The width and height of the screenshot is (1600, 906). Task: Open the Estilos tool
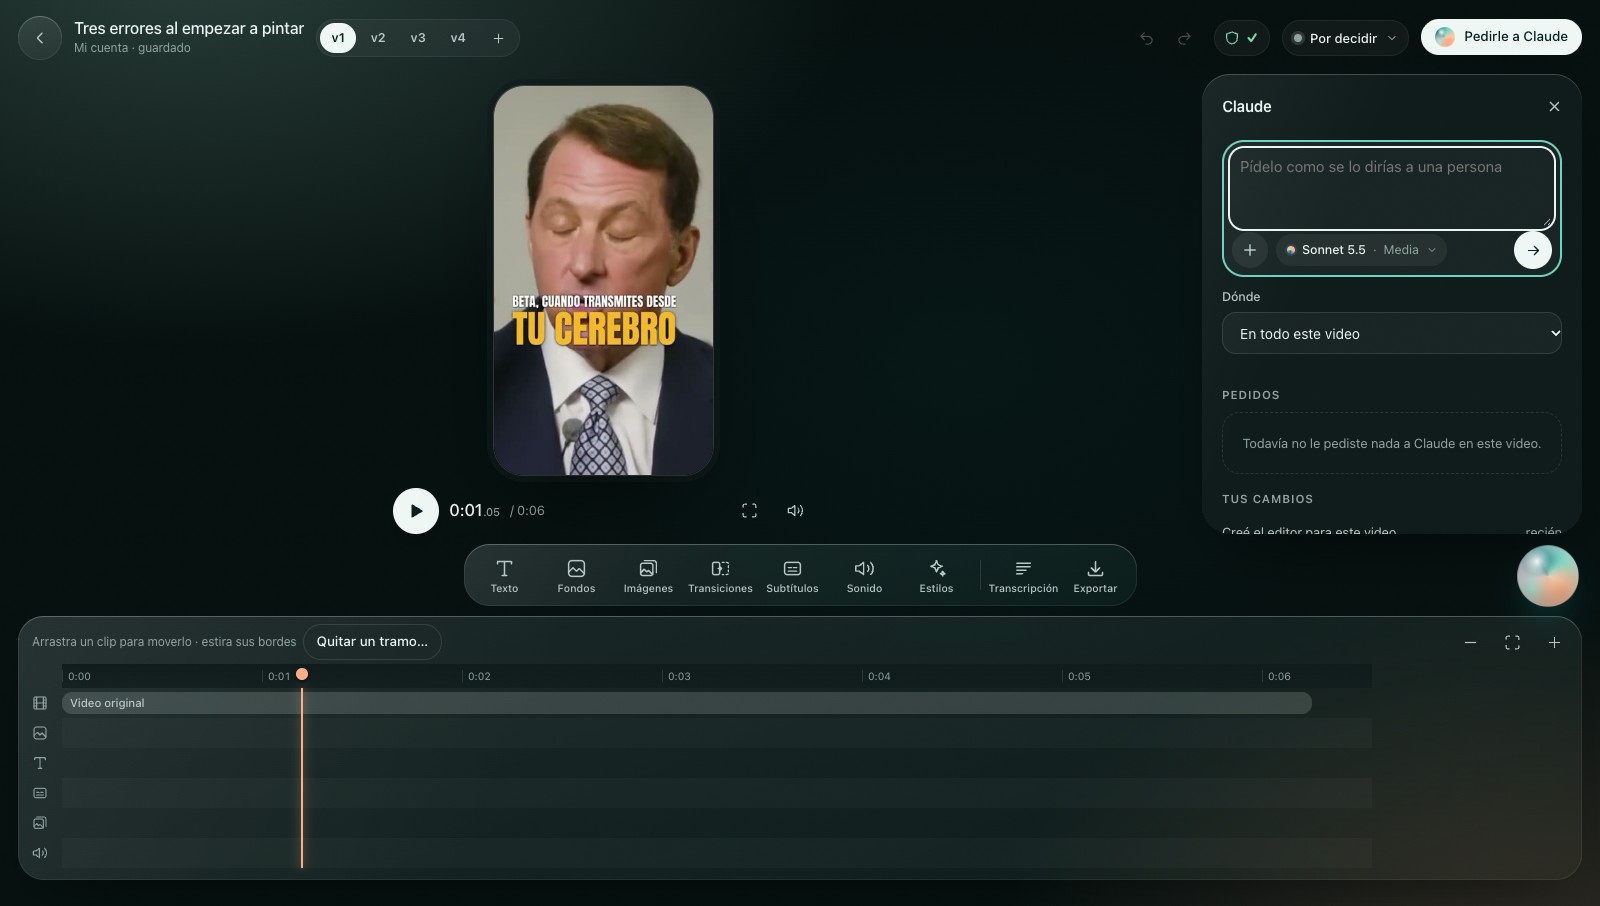[936, 575]
